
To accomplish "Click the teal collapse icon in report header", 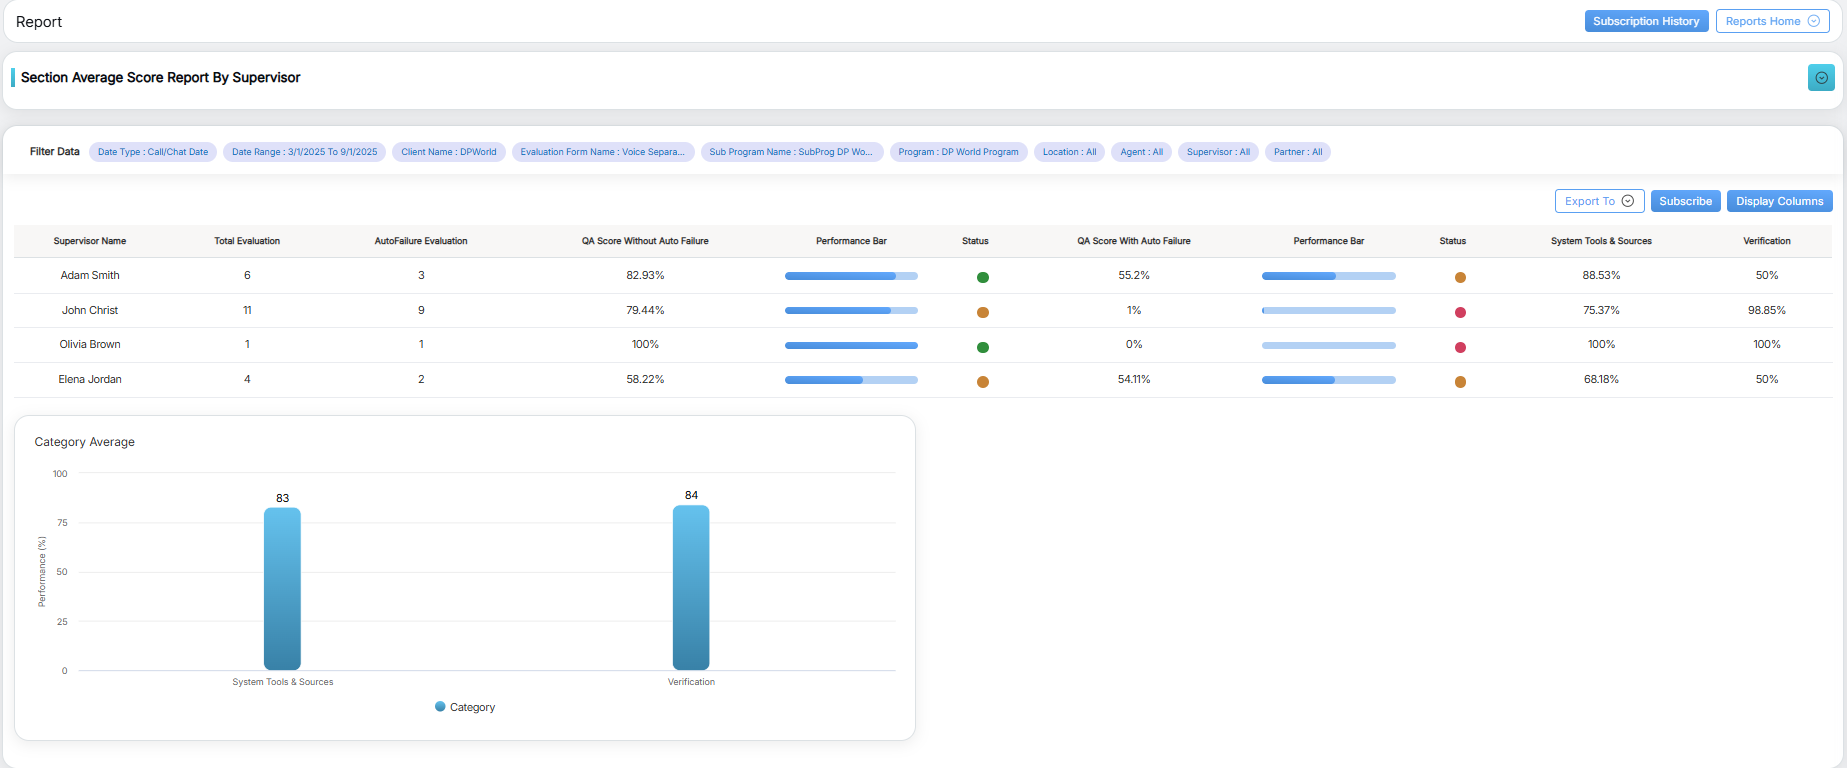I will tap(1821, 78).
